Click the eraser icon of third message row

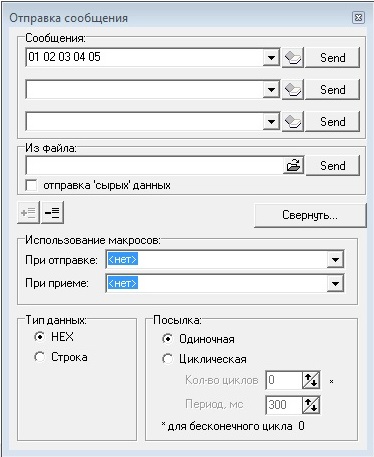tap(293, 122)
